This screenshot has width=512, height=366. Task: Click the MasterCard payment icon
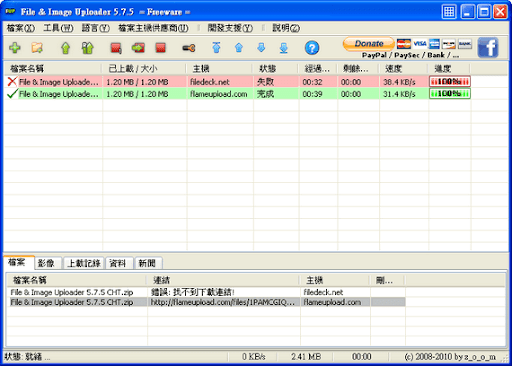pyautogui.click(x=404, y=44)
